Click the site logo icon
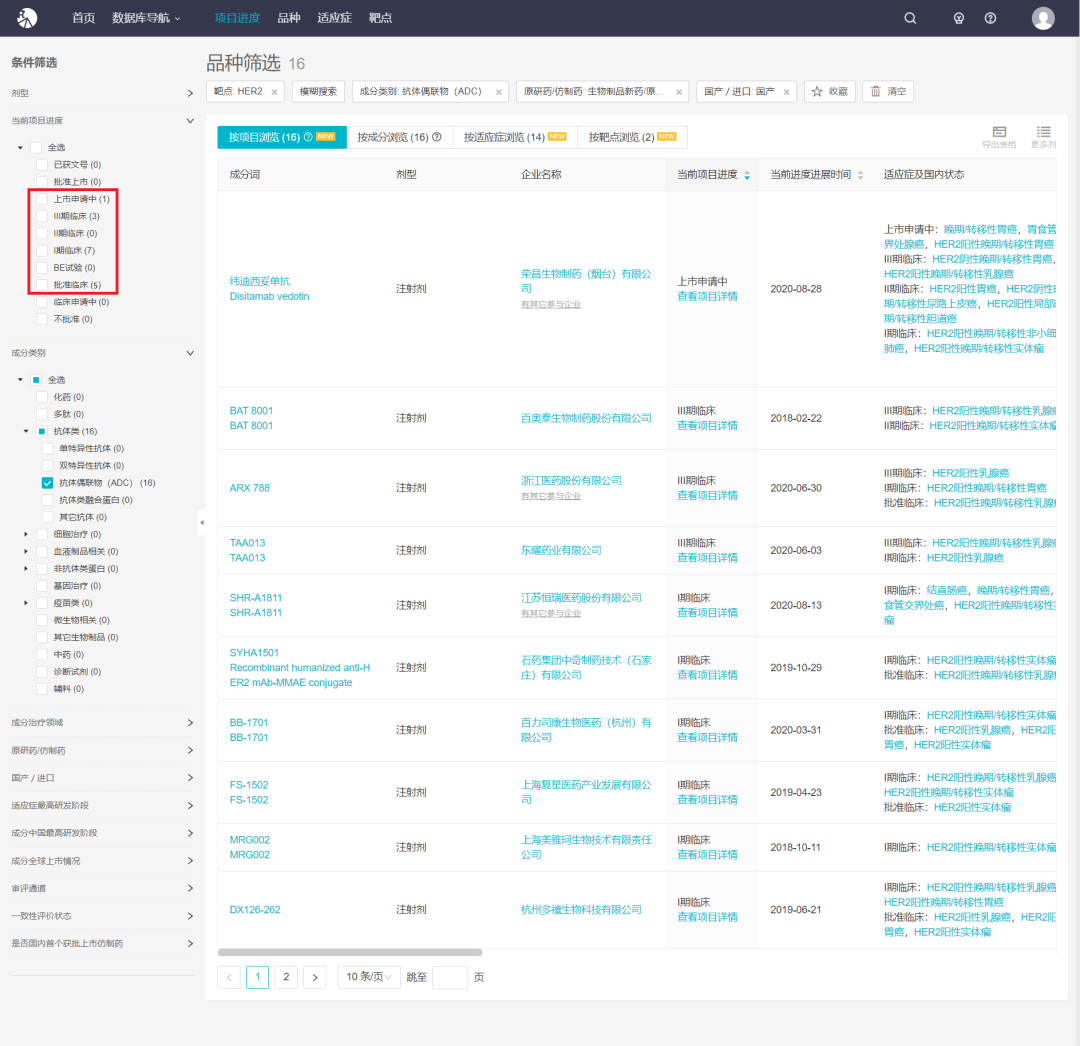 (x=27, y=18)
